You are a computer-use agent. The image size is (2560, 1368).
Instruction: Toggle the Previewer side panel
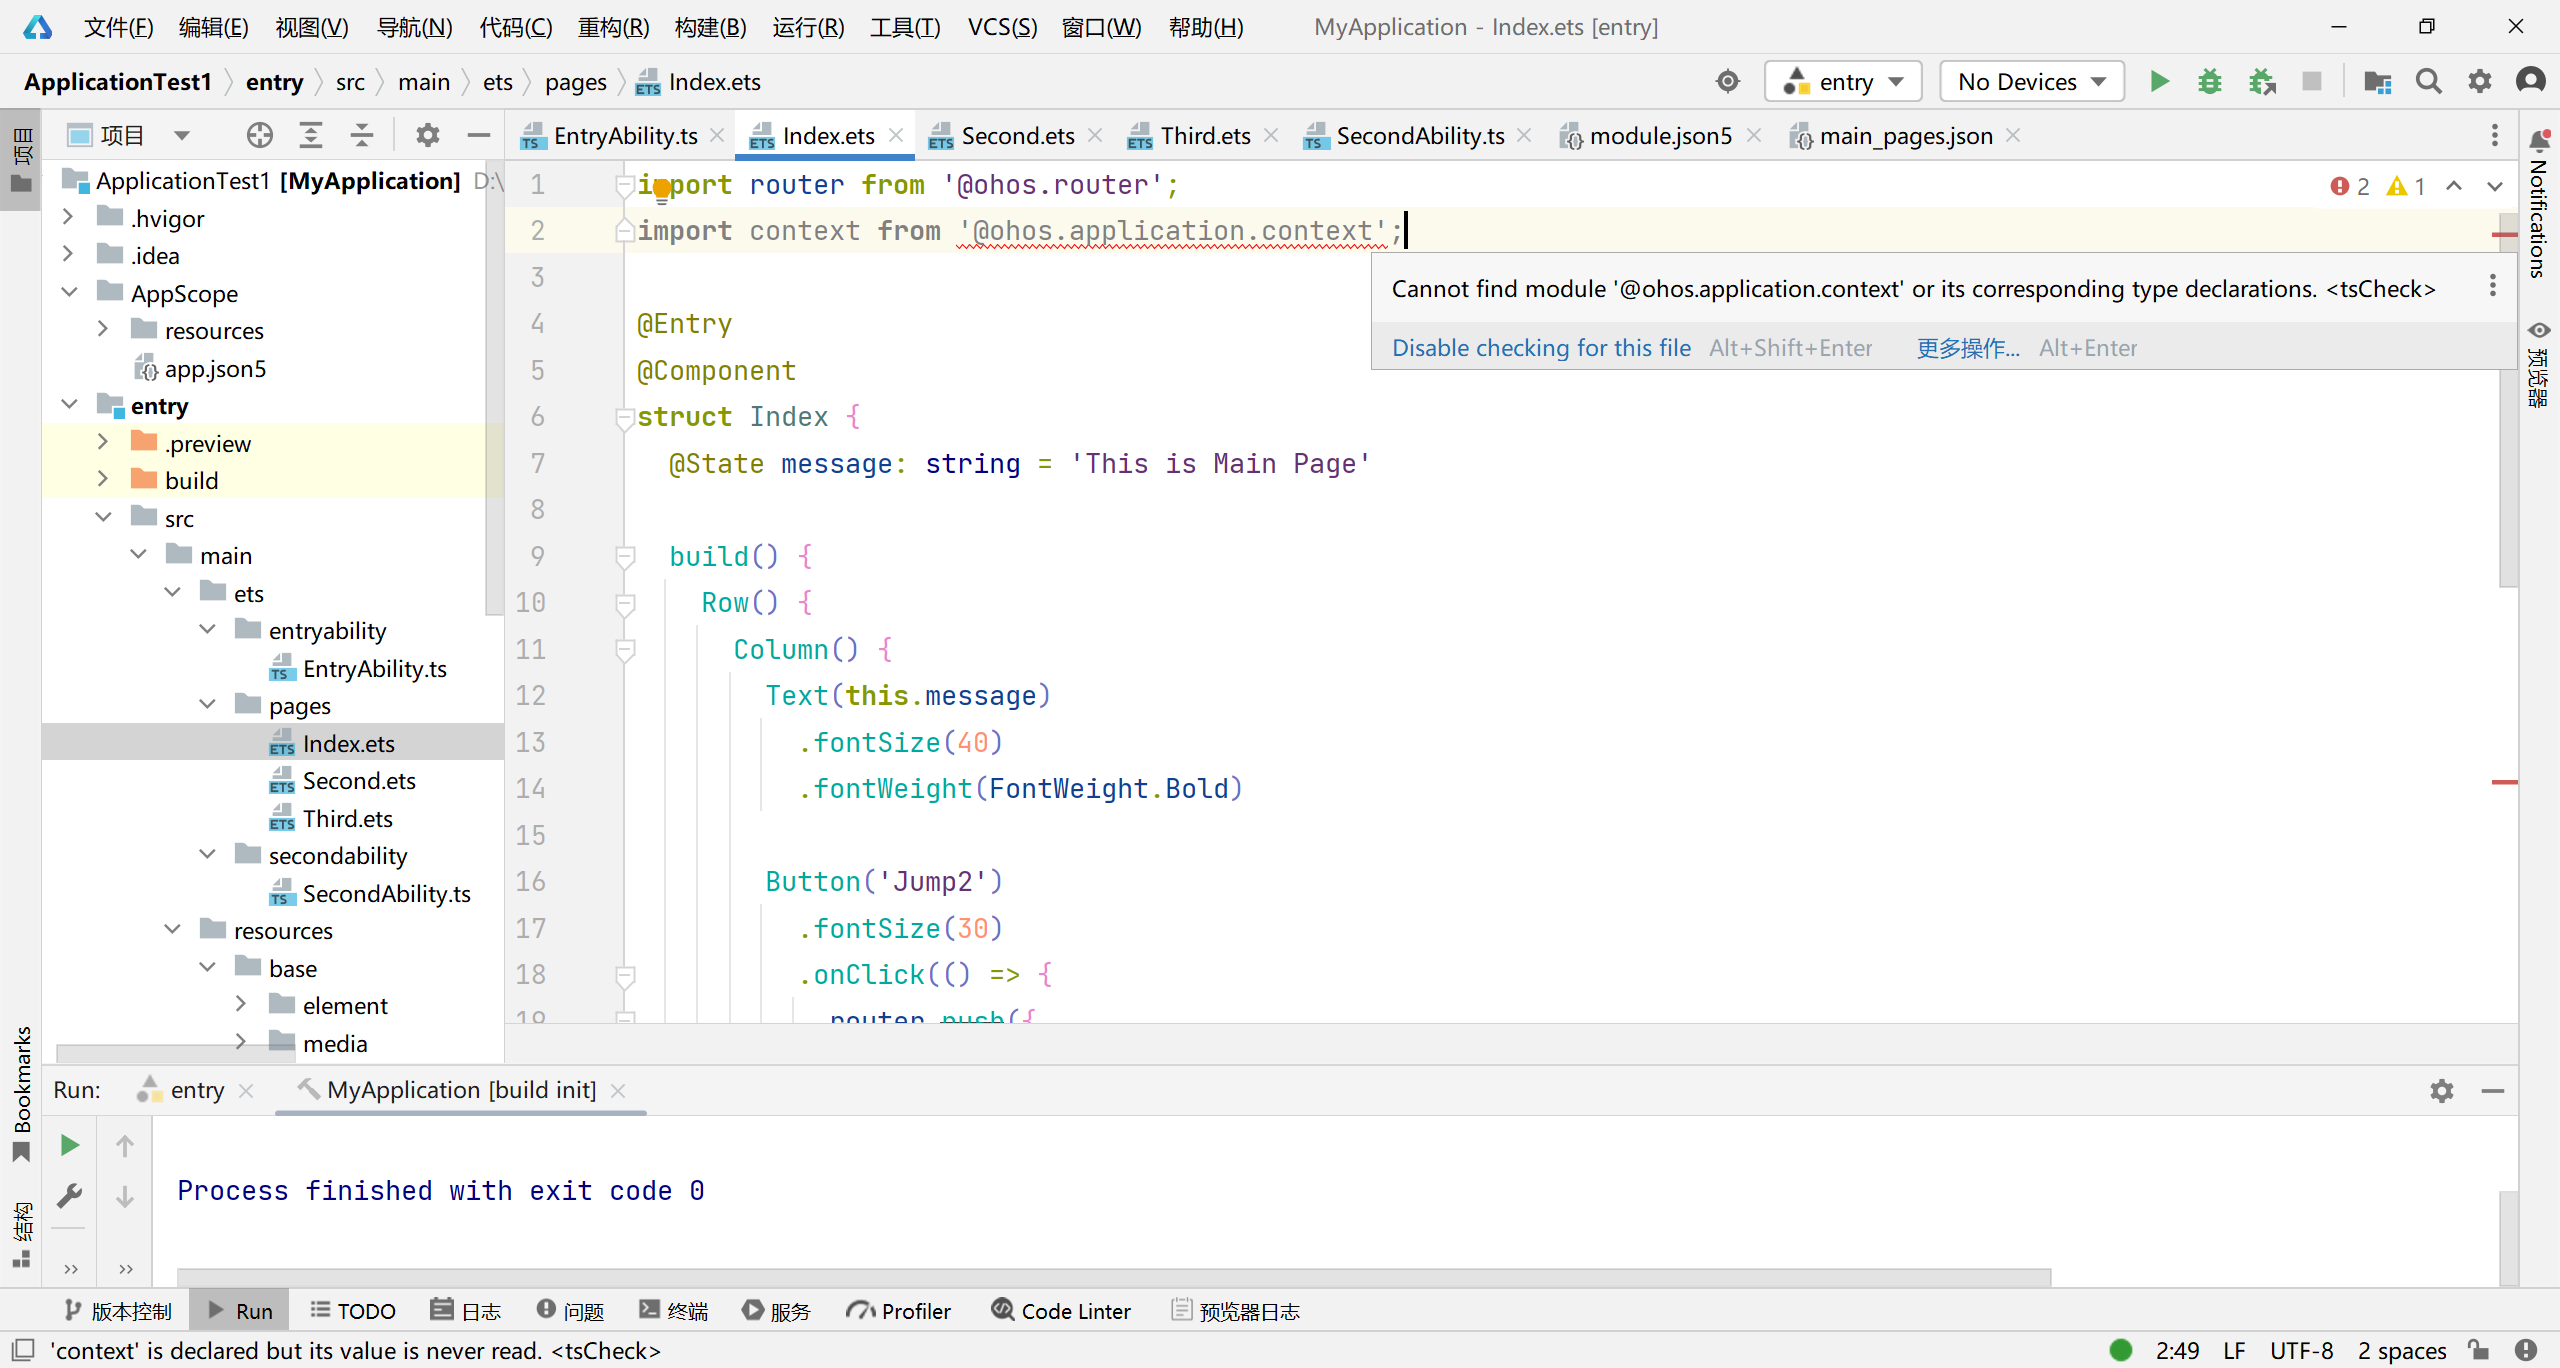coord(2538,364)
